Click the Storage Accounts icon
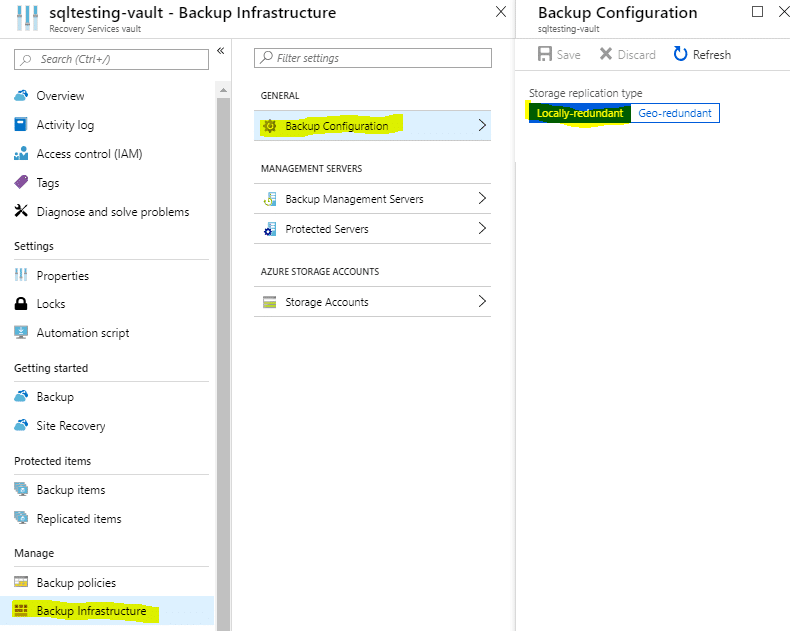 click(270, 302)
